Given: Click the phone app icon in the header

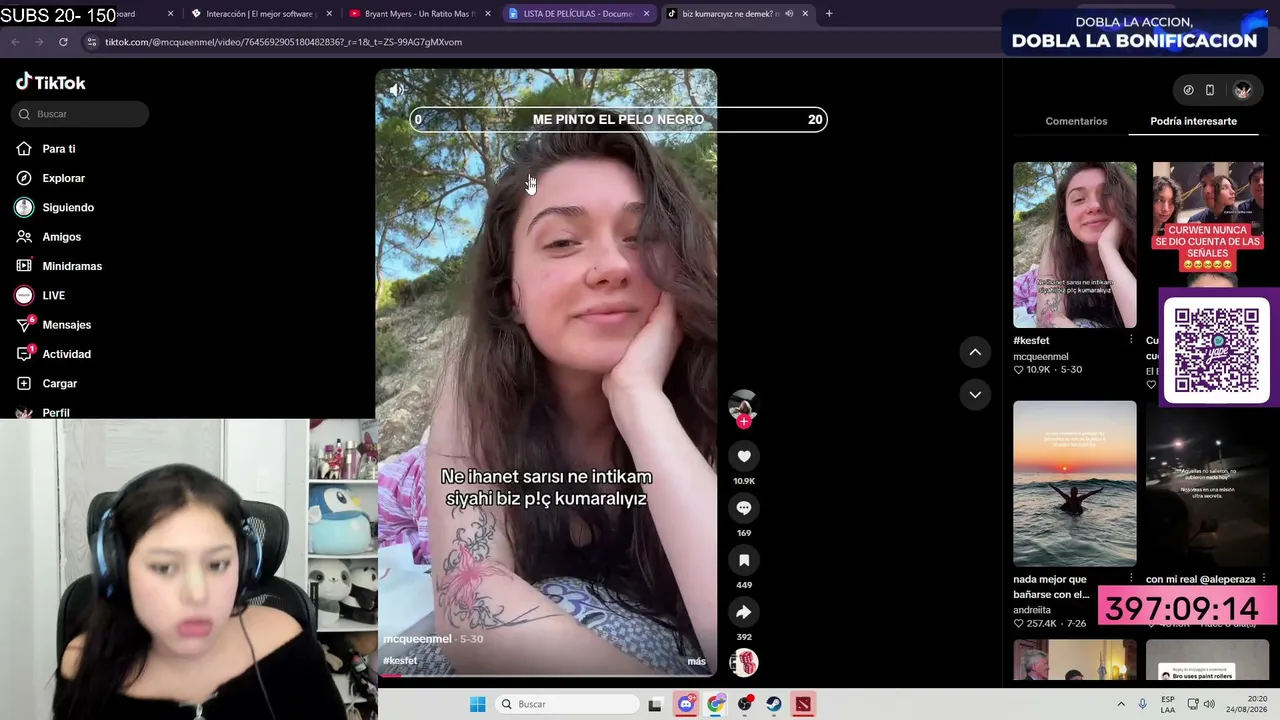Looking at the screenshot, I should (x=1210, y=90).
